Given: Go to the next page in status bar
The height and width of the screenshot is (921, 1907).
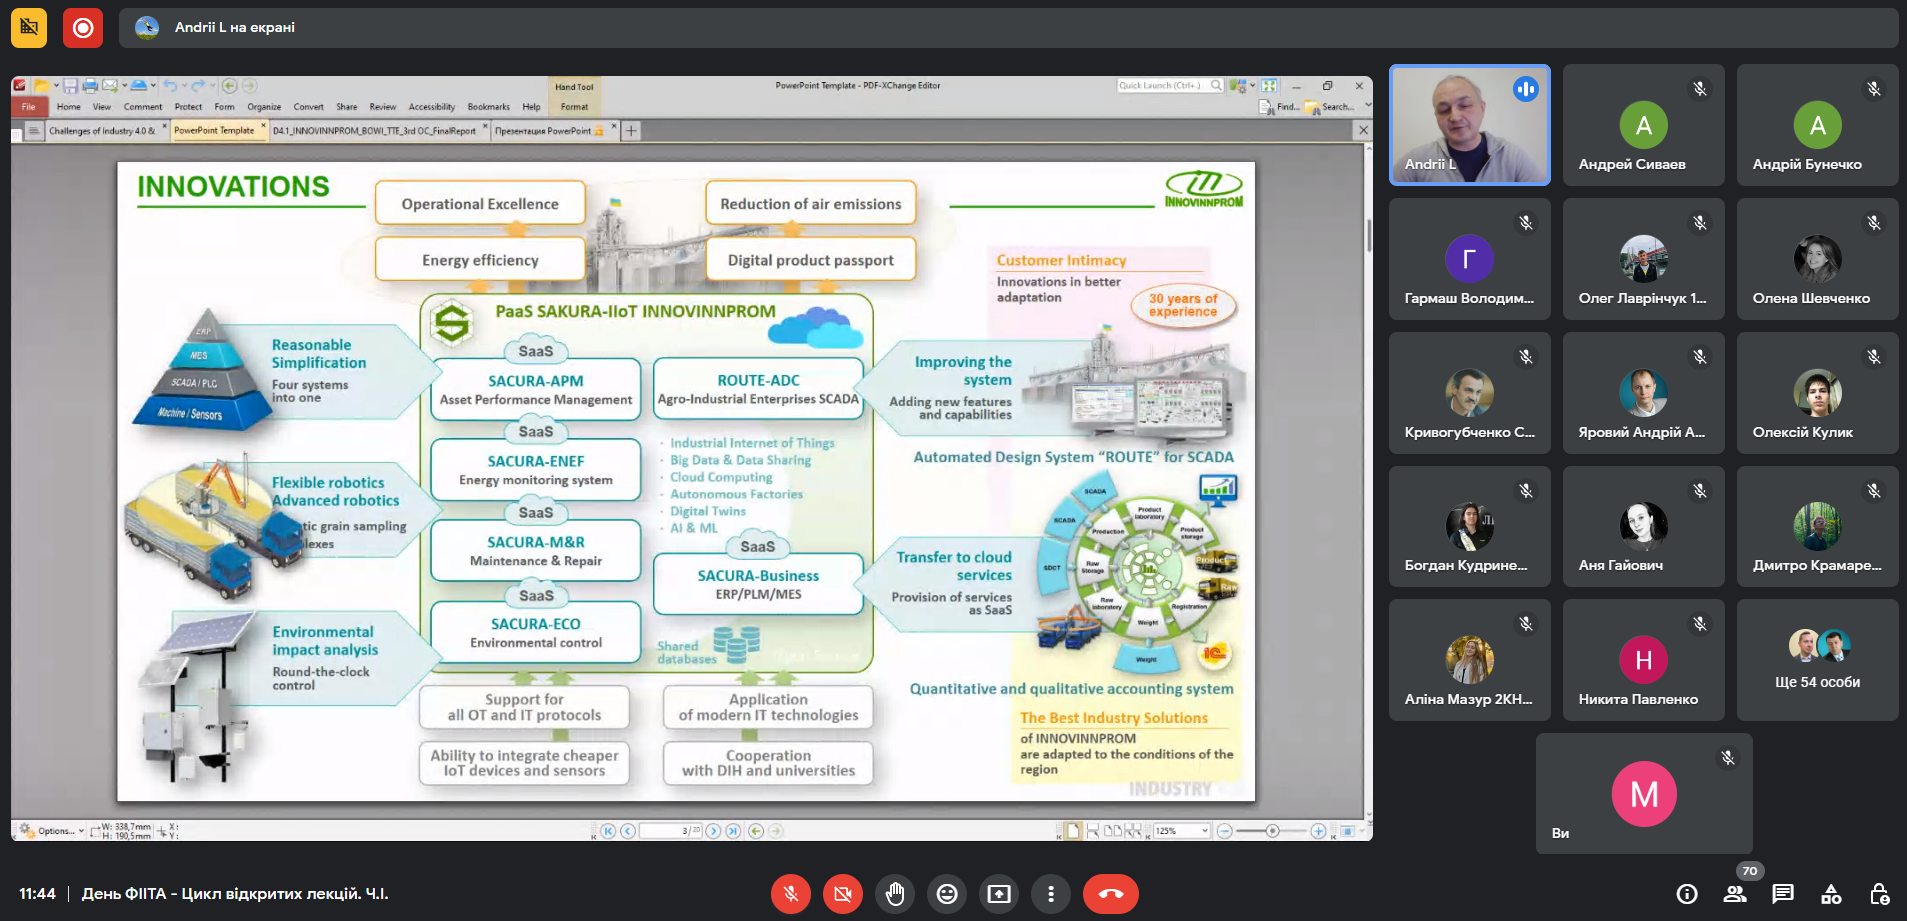Looking at the screenshot, I should [713, 831].
